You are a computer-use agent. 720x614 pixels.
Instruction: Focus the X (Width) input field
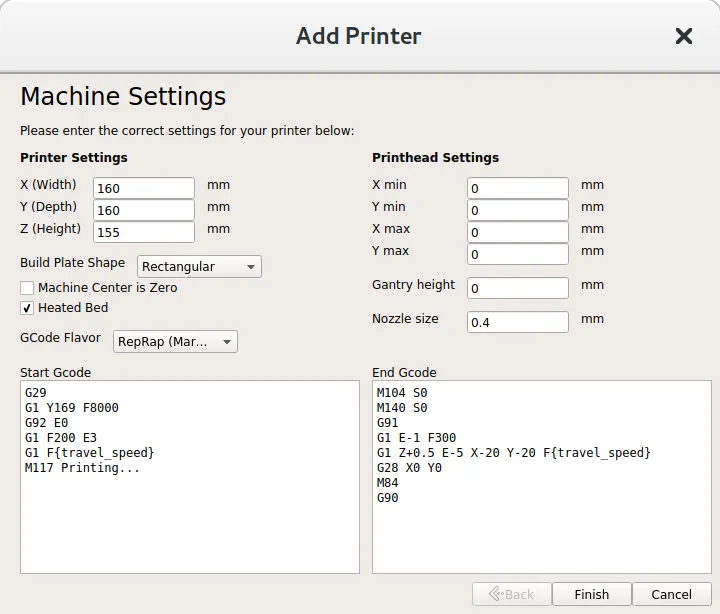click(x=144, y=188)
